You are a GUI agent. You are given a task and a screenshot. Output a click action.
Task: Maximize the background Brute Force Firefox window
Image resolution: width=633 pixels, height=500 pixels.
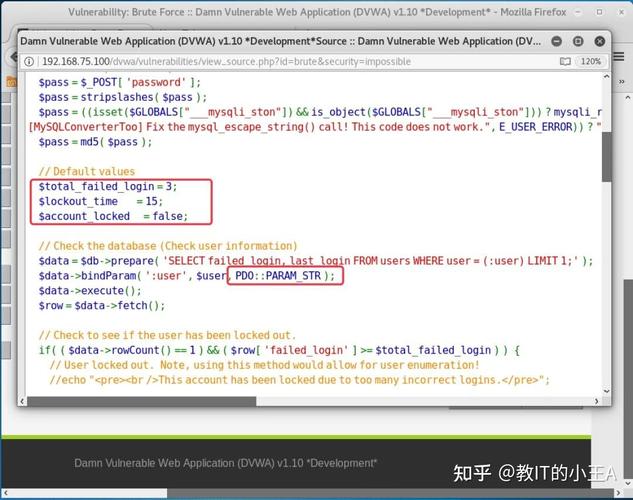pyautogui.click(x=600, y=13)
